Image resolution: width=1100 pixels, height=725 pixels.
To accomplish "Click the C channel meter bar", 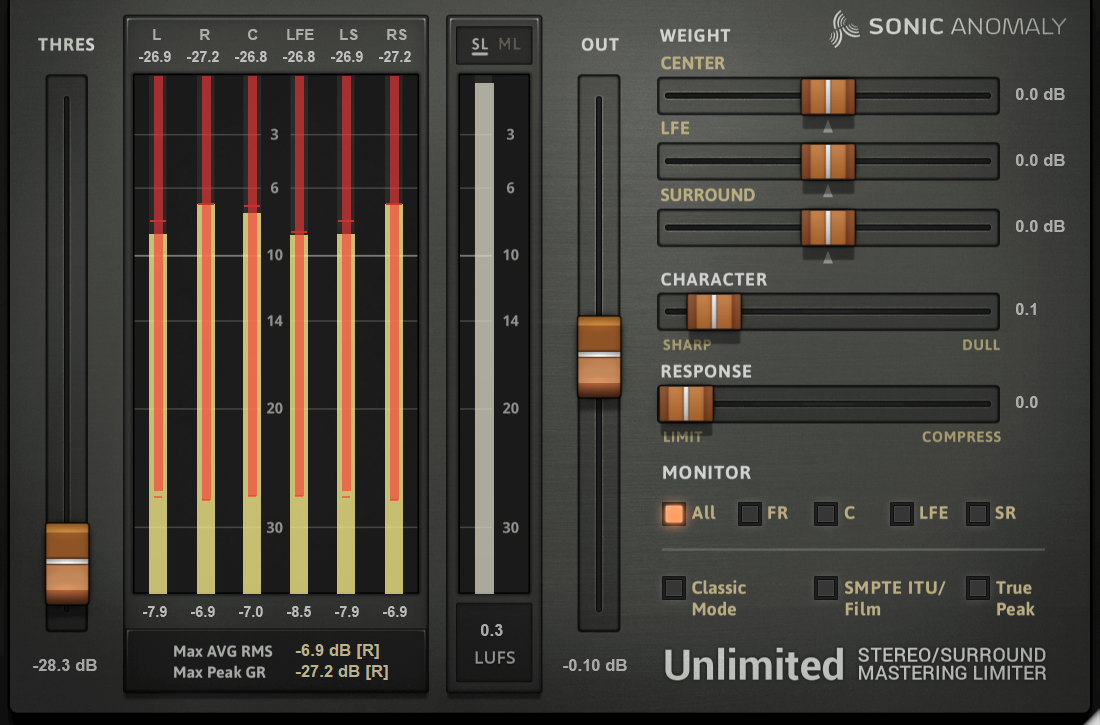I will (252, 335).
